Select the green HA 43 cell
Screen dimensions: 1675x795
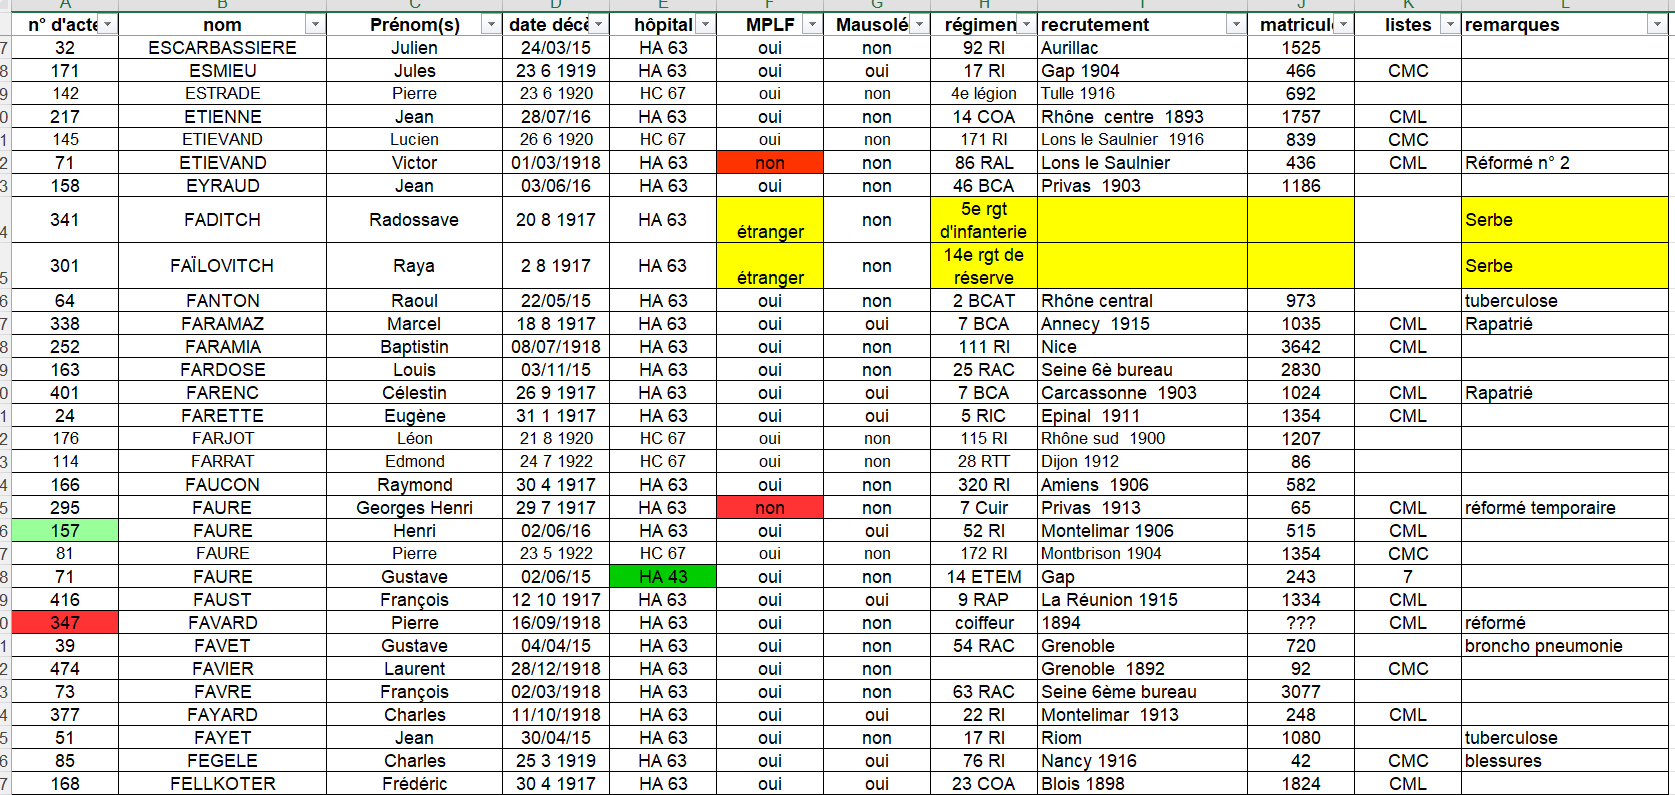pyautogui.click(x=663, y=577)
